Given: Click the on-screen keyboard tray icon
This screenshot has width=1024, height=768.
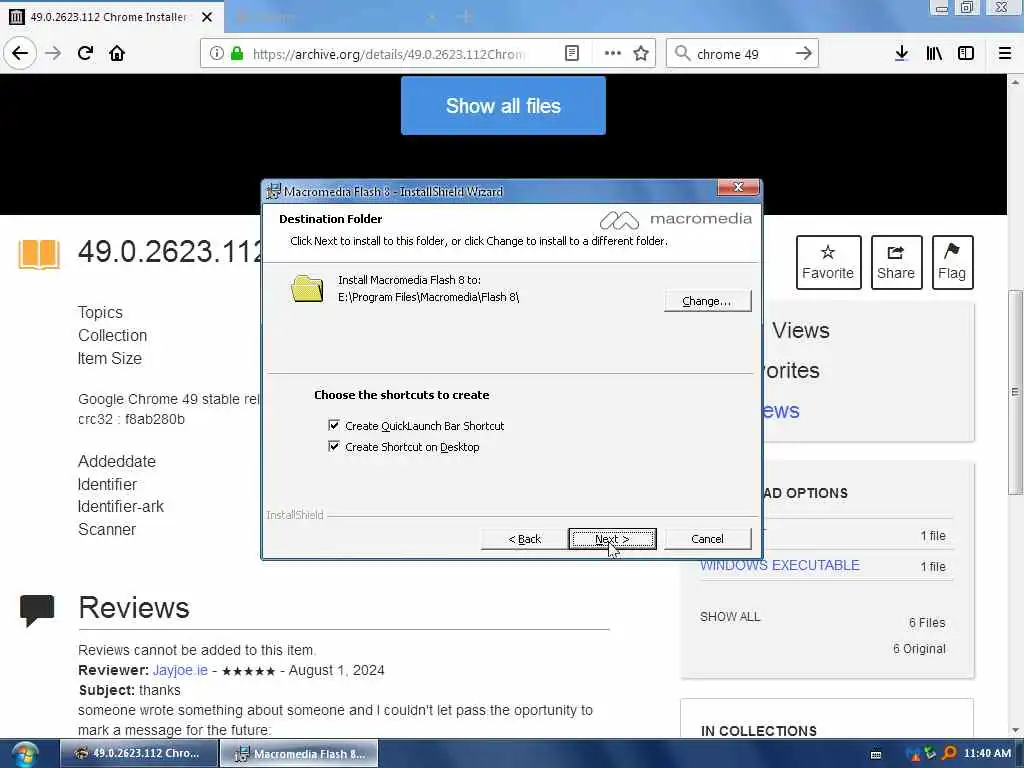Looking at the screenshot, I should 876,754.
